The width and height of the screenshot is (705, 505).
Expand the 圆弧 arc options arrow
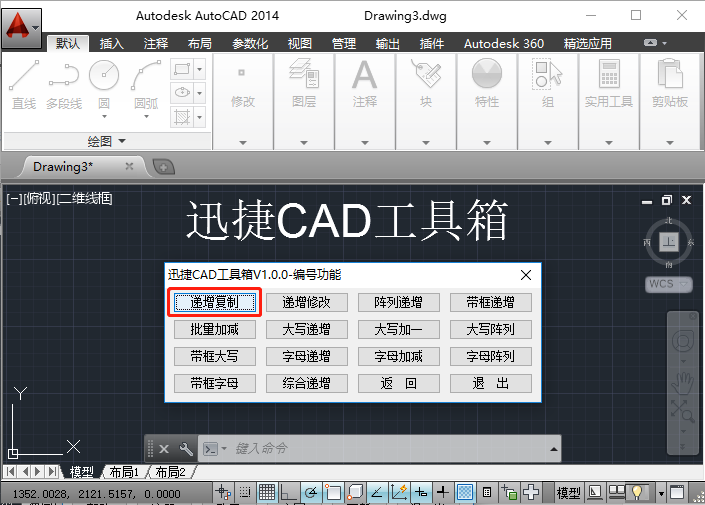[x=146, y=116]
